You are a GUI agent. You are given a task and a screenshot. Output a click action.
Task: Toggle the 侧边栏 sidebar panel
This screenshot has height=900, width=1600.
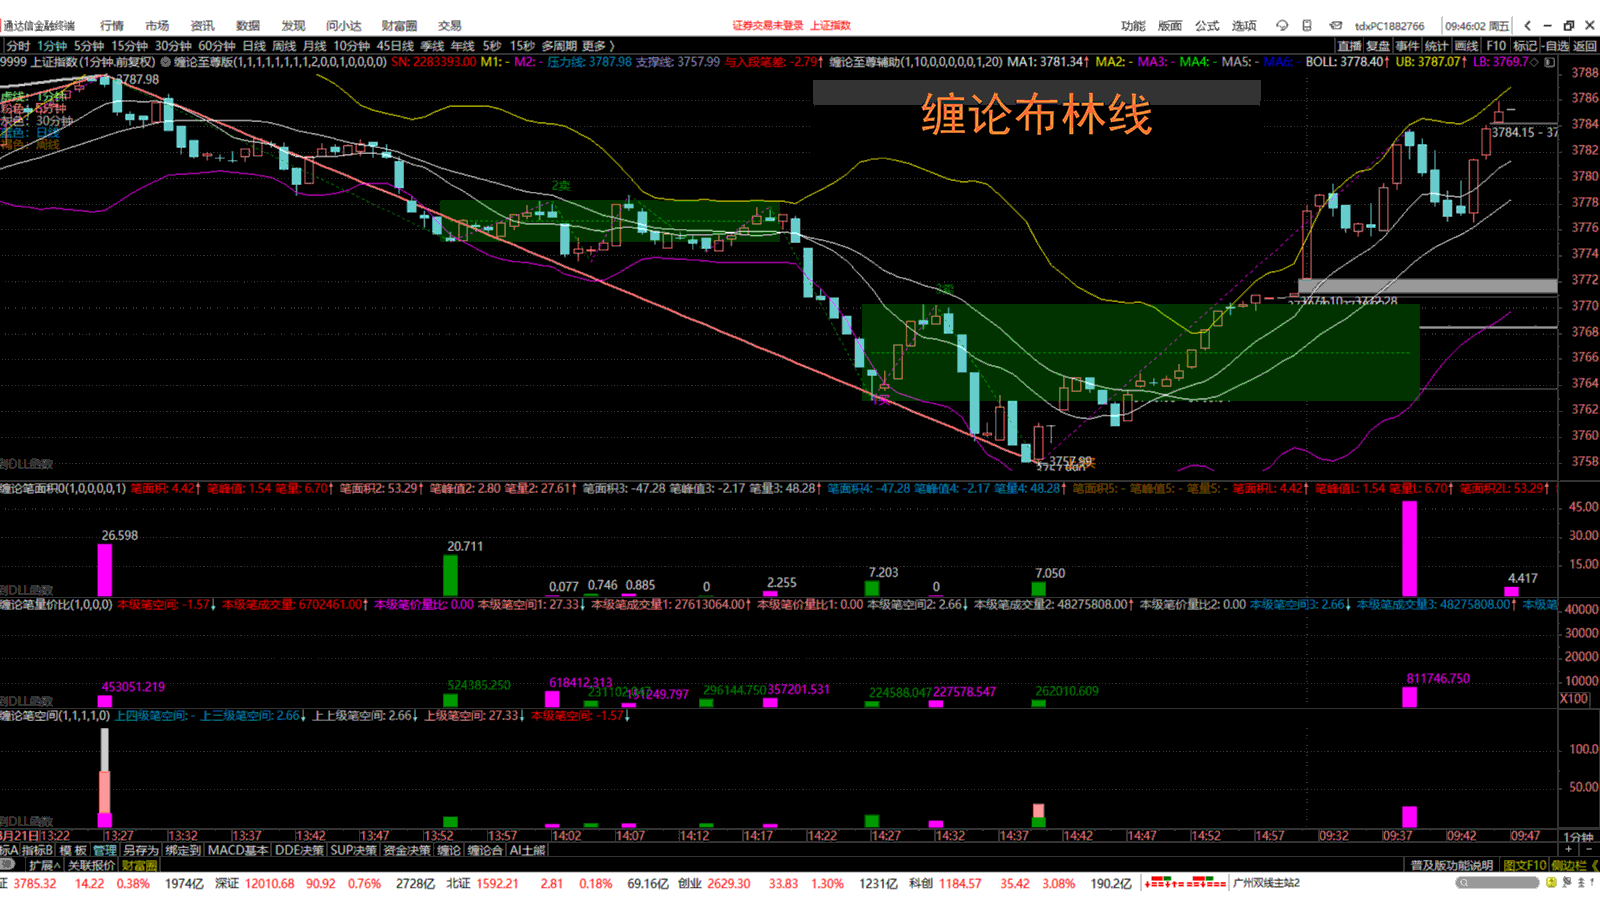coord(1568,865)
